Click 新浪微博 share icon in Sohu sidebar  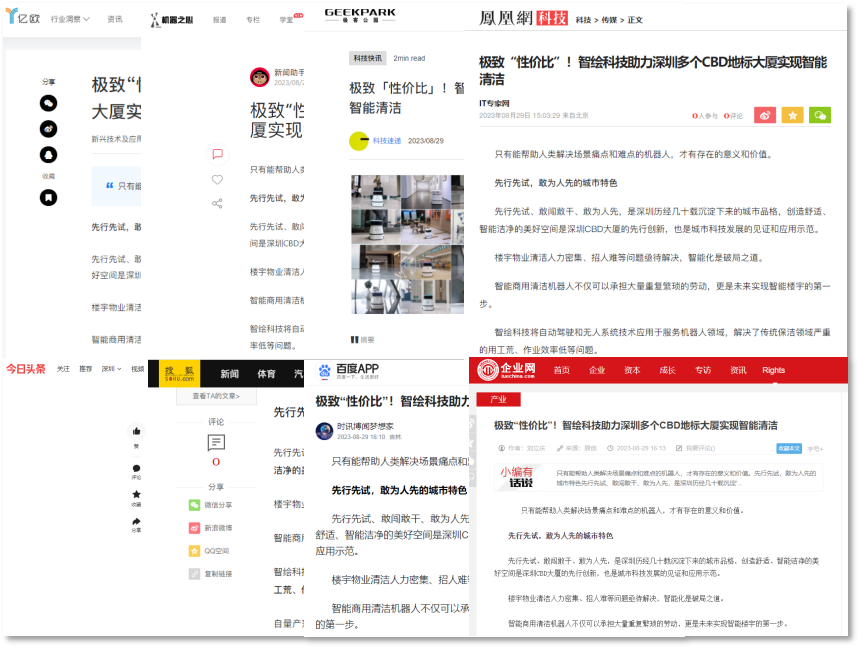195,528
